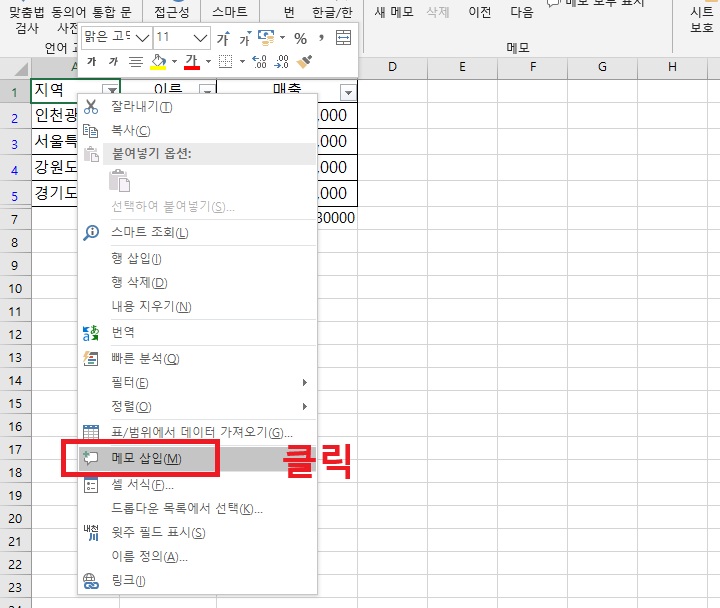Open the font name dropdown
Screen dimensions: 720x608
pos(143,38)
